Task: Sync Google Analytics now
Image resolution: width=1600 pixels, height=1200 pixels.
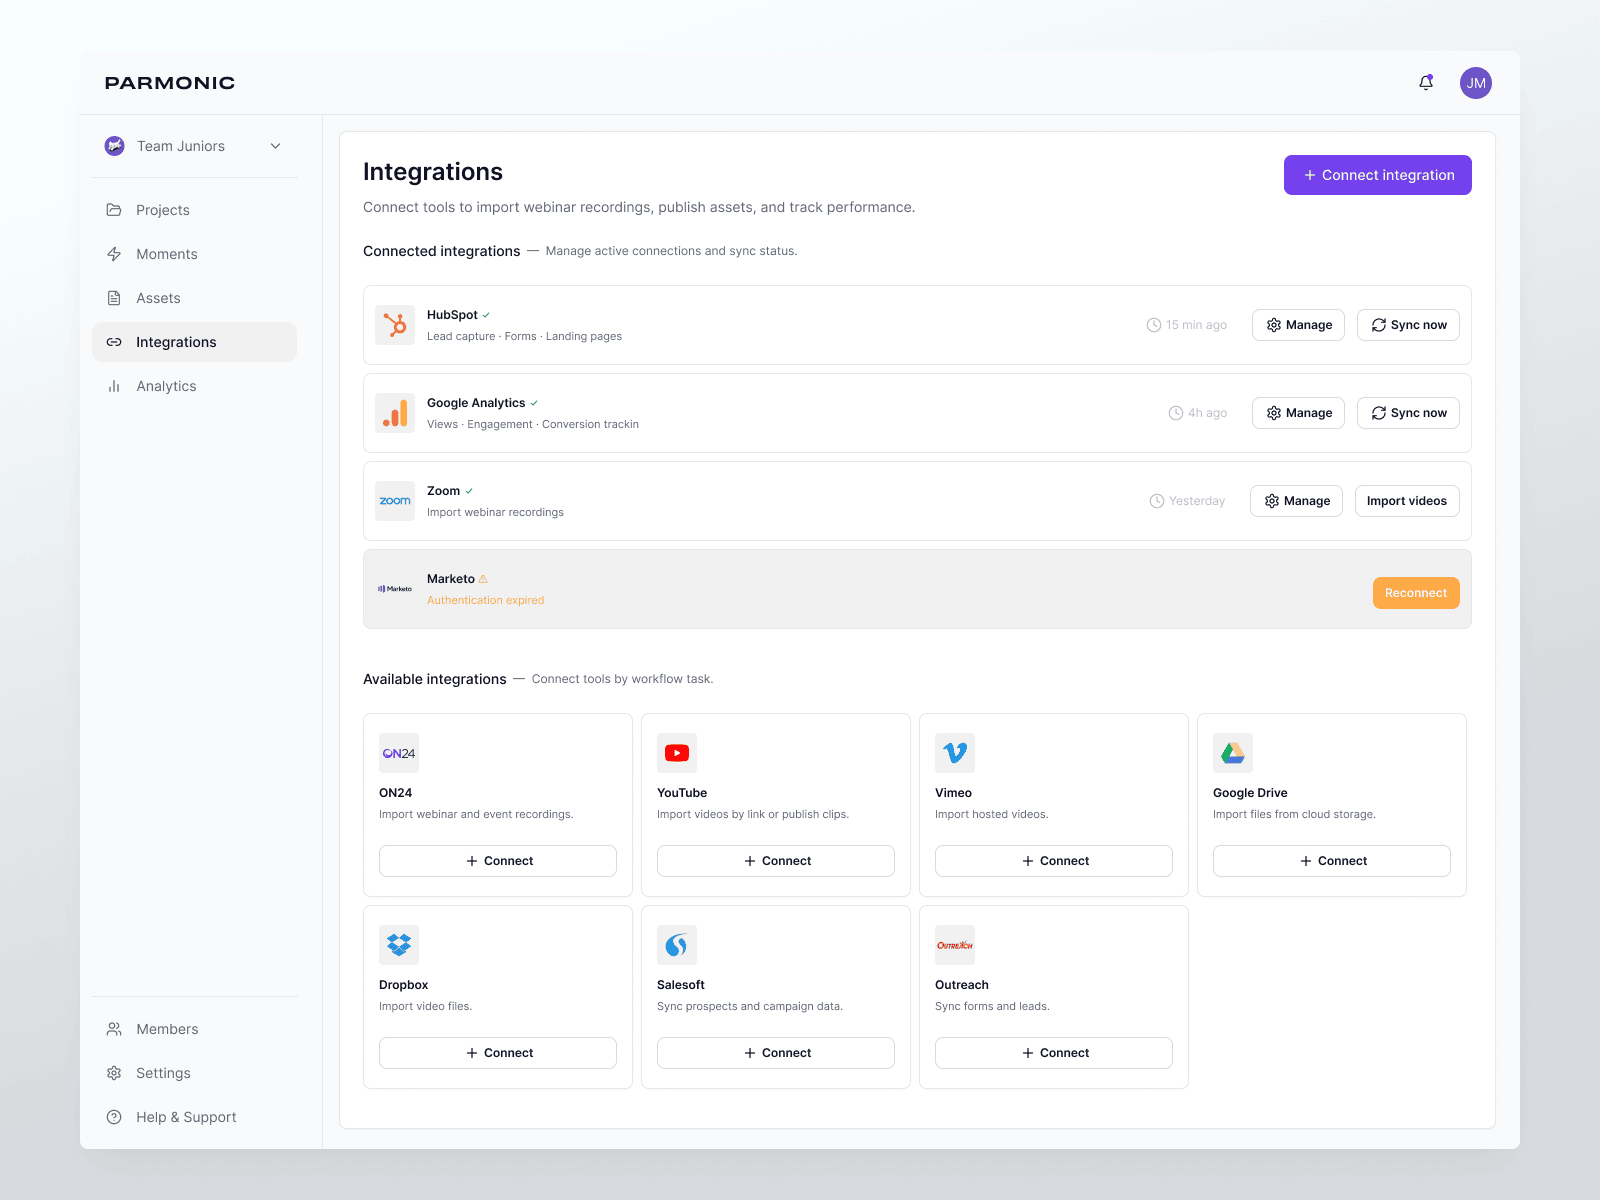Action: [1408, 413]
